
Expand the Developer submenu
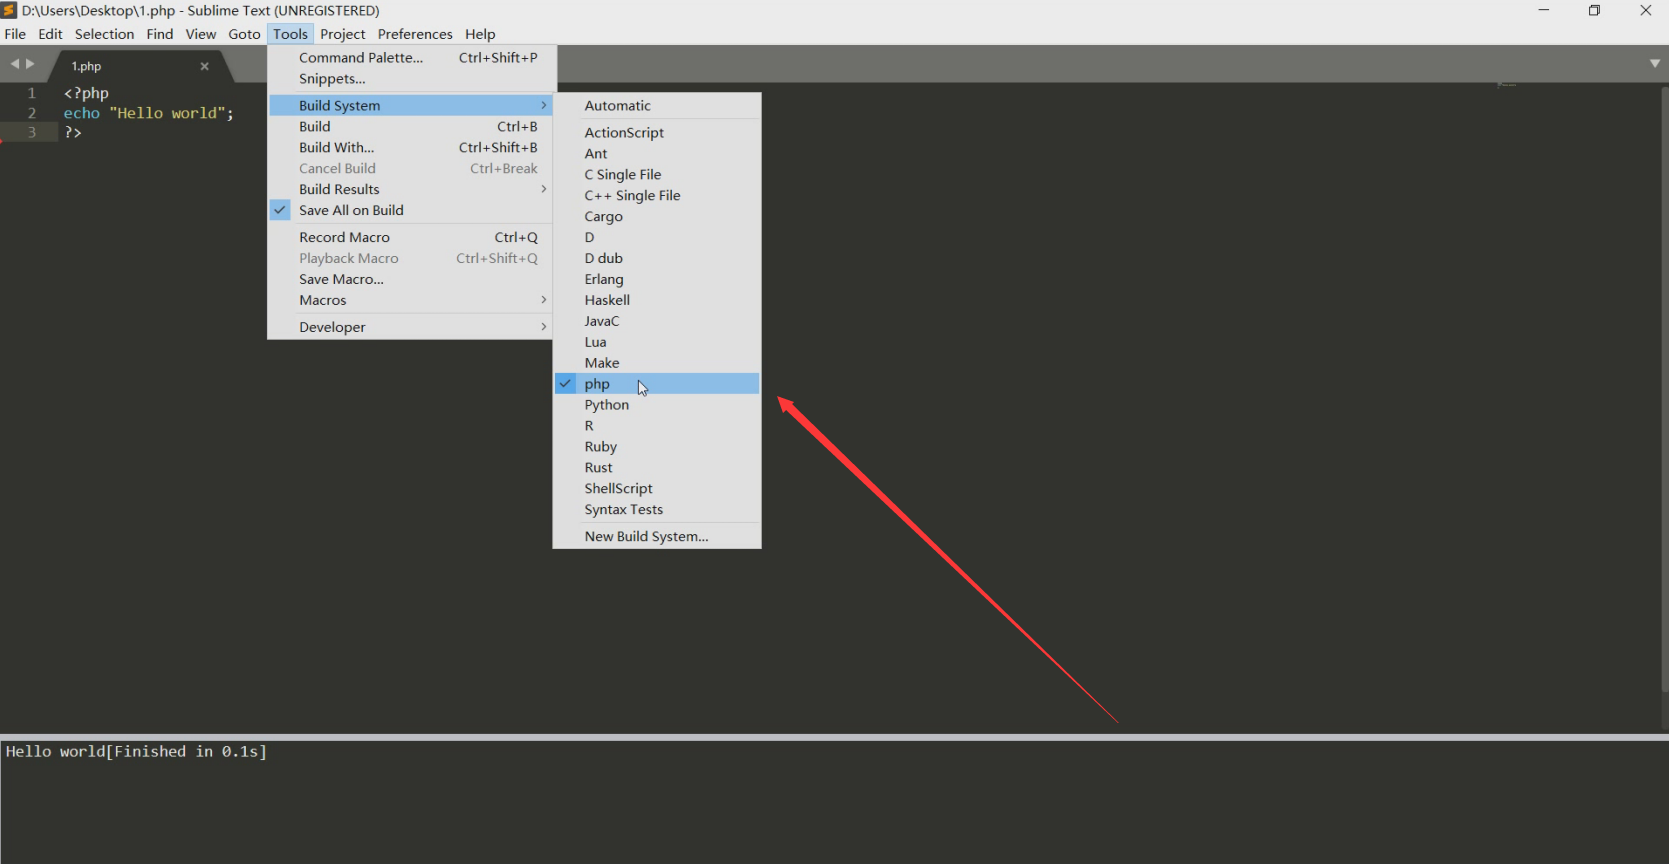pos(410,327)
